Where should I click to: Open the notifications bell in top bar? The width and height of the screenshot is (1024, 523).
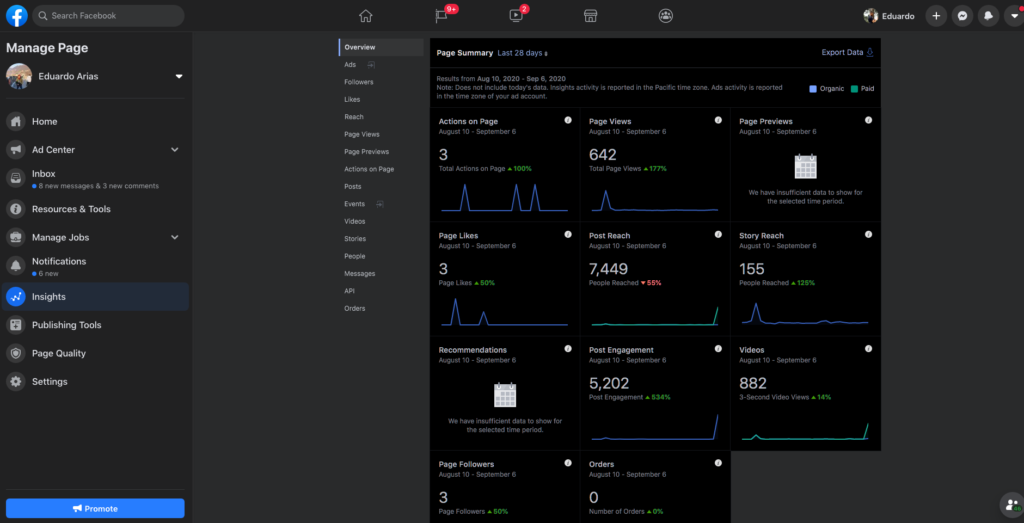click(x=988, y=16)
